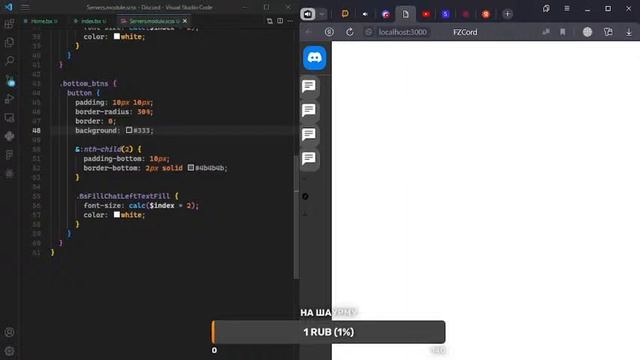Open the white color swatch under calc($index
This screenshot has width=640, height=360.
point(117,215)
